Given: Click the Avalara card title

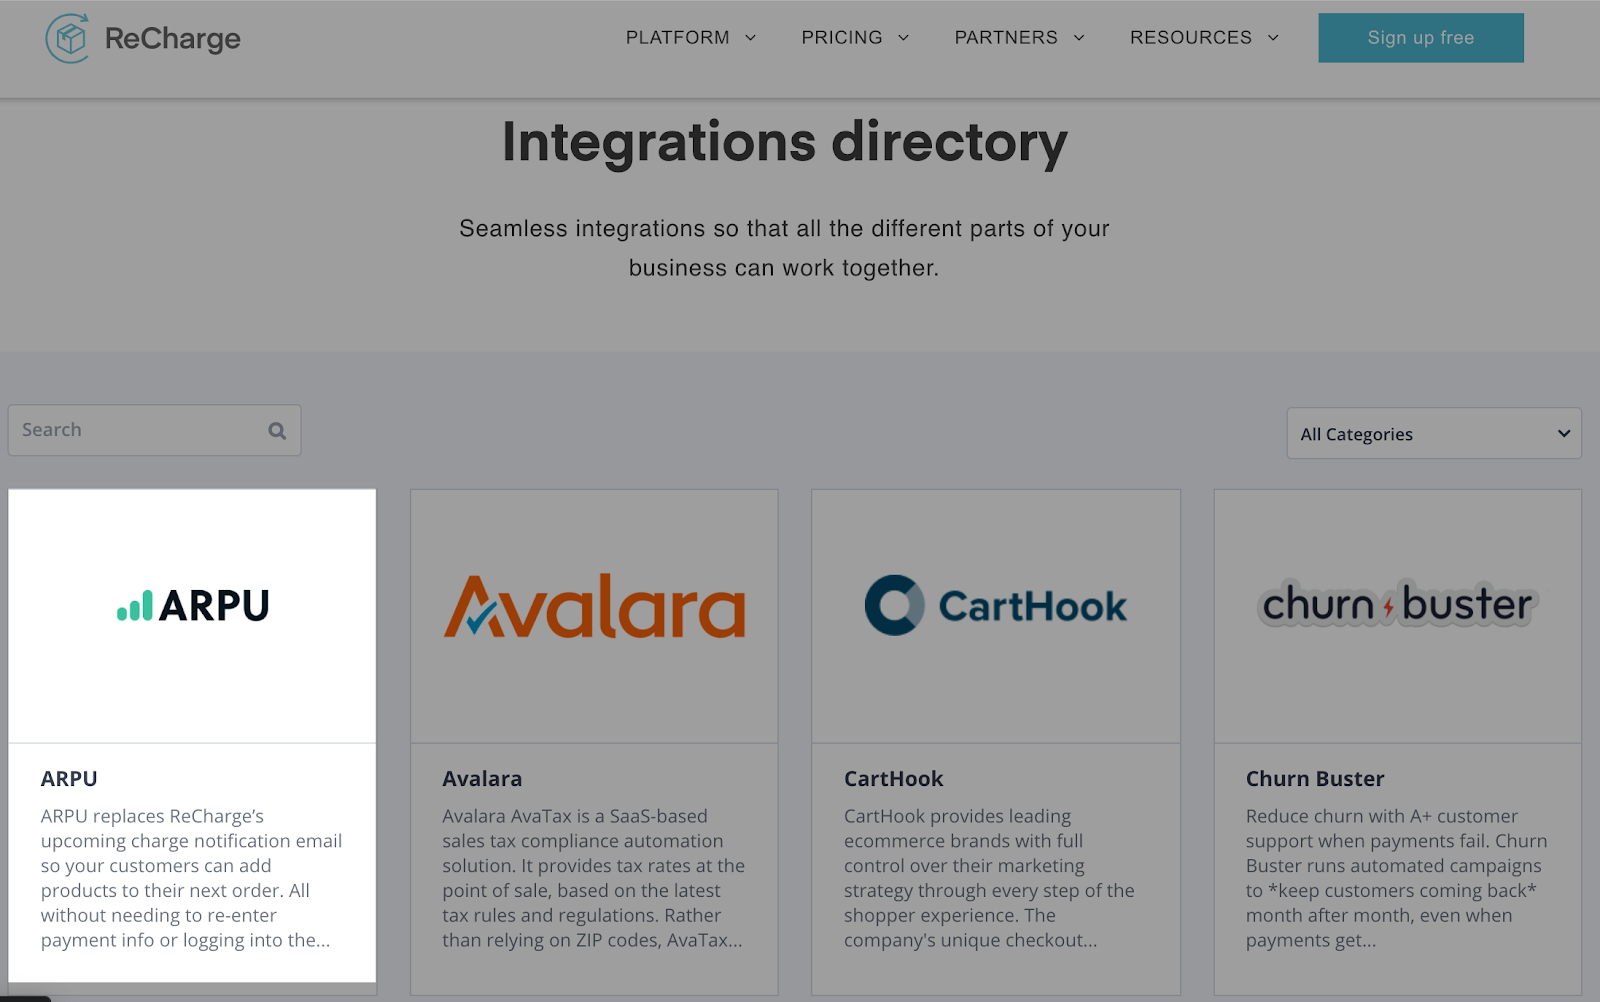Looking at the screenshot, I should tap(482, 779).
